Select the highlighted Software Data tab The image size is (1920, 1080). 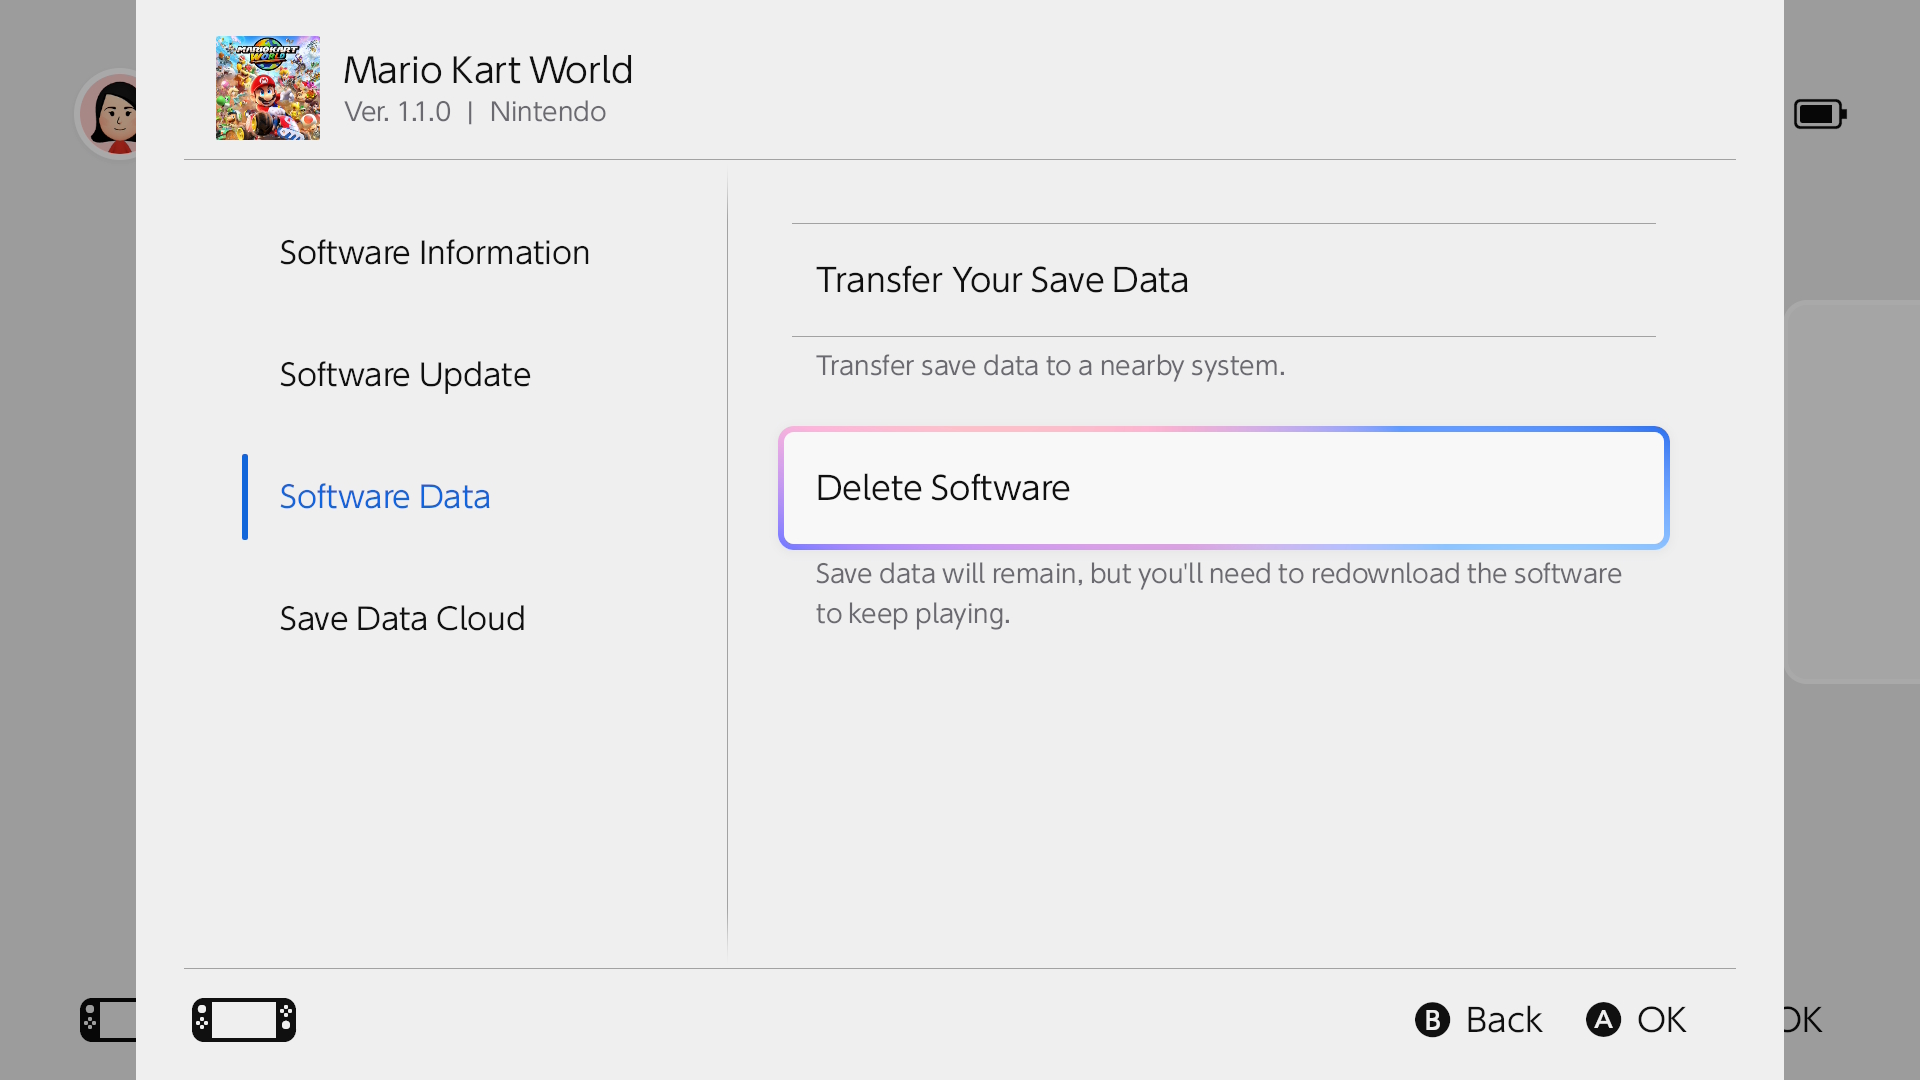[385, 496]
